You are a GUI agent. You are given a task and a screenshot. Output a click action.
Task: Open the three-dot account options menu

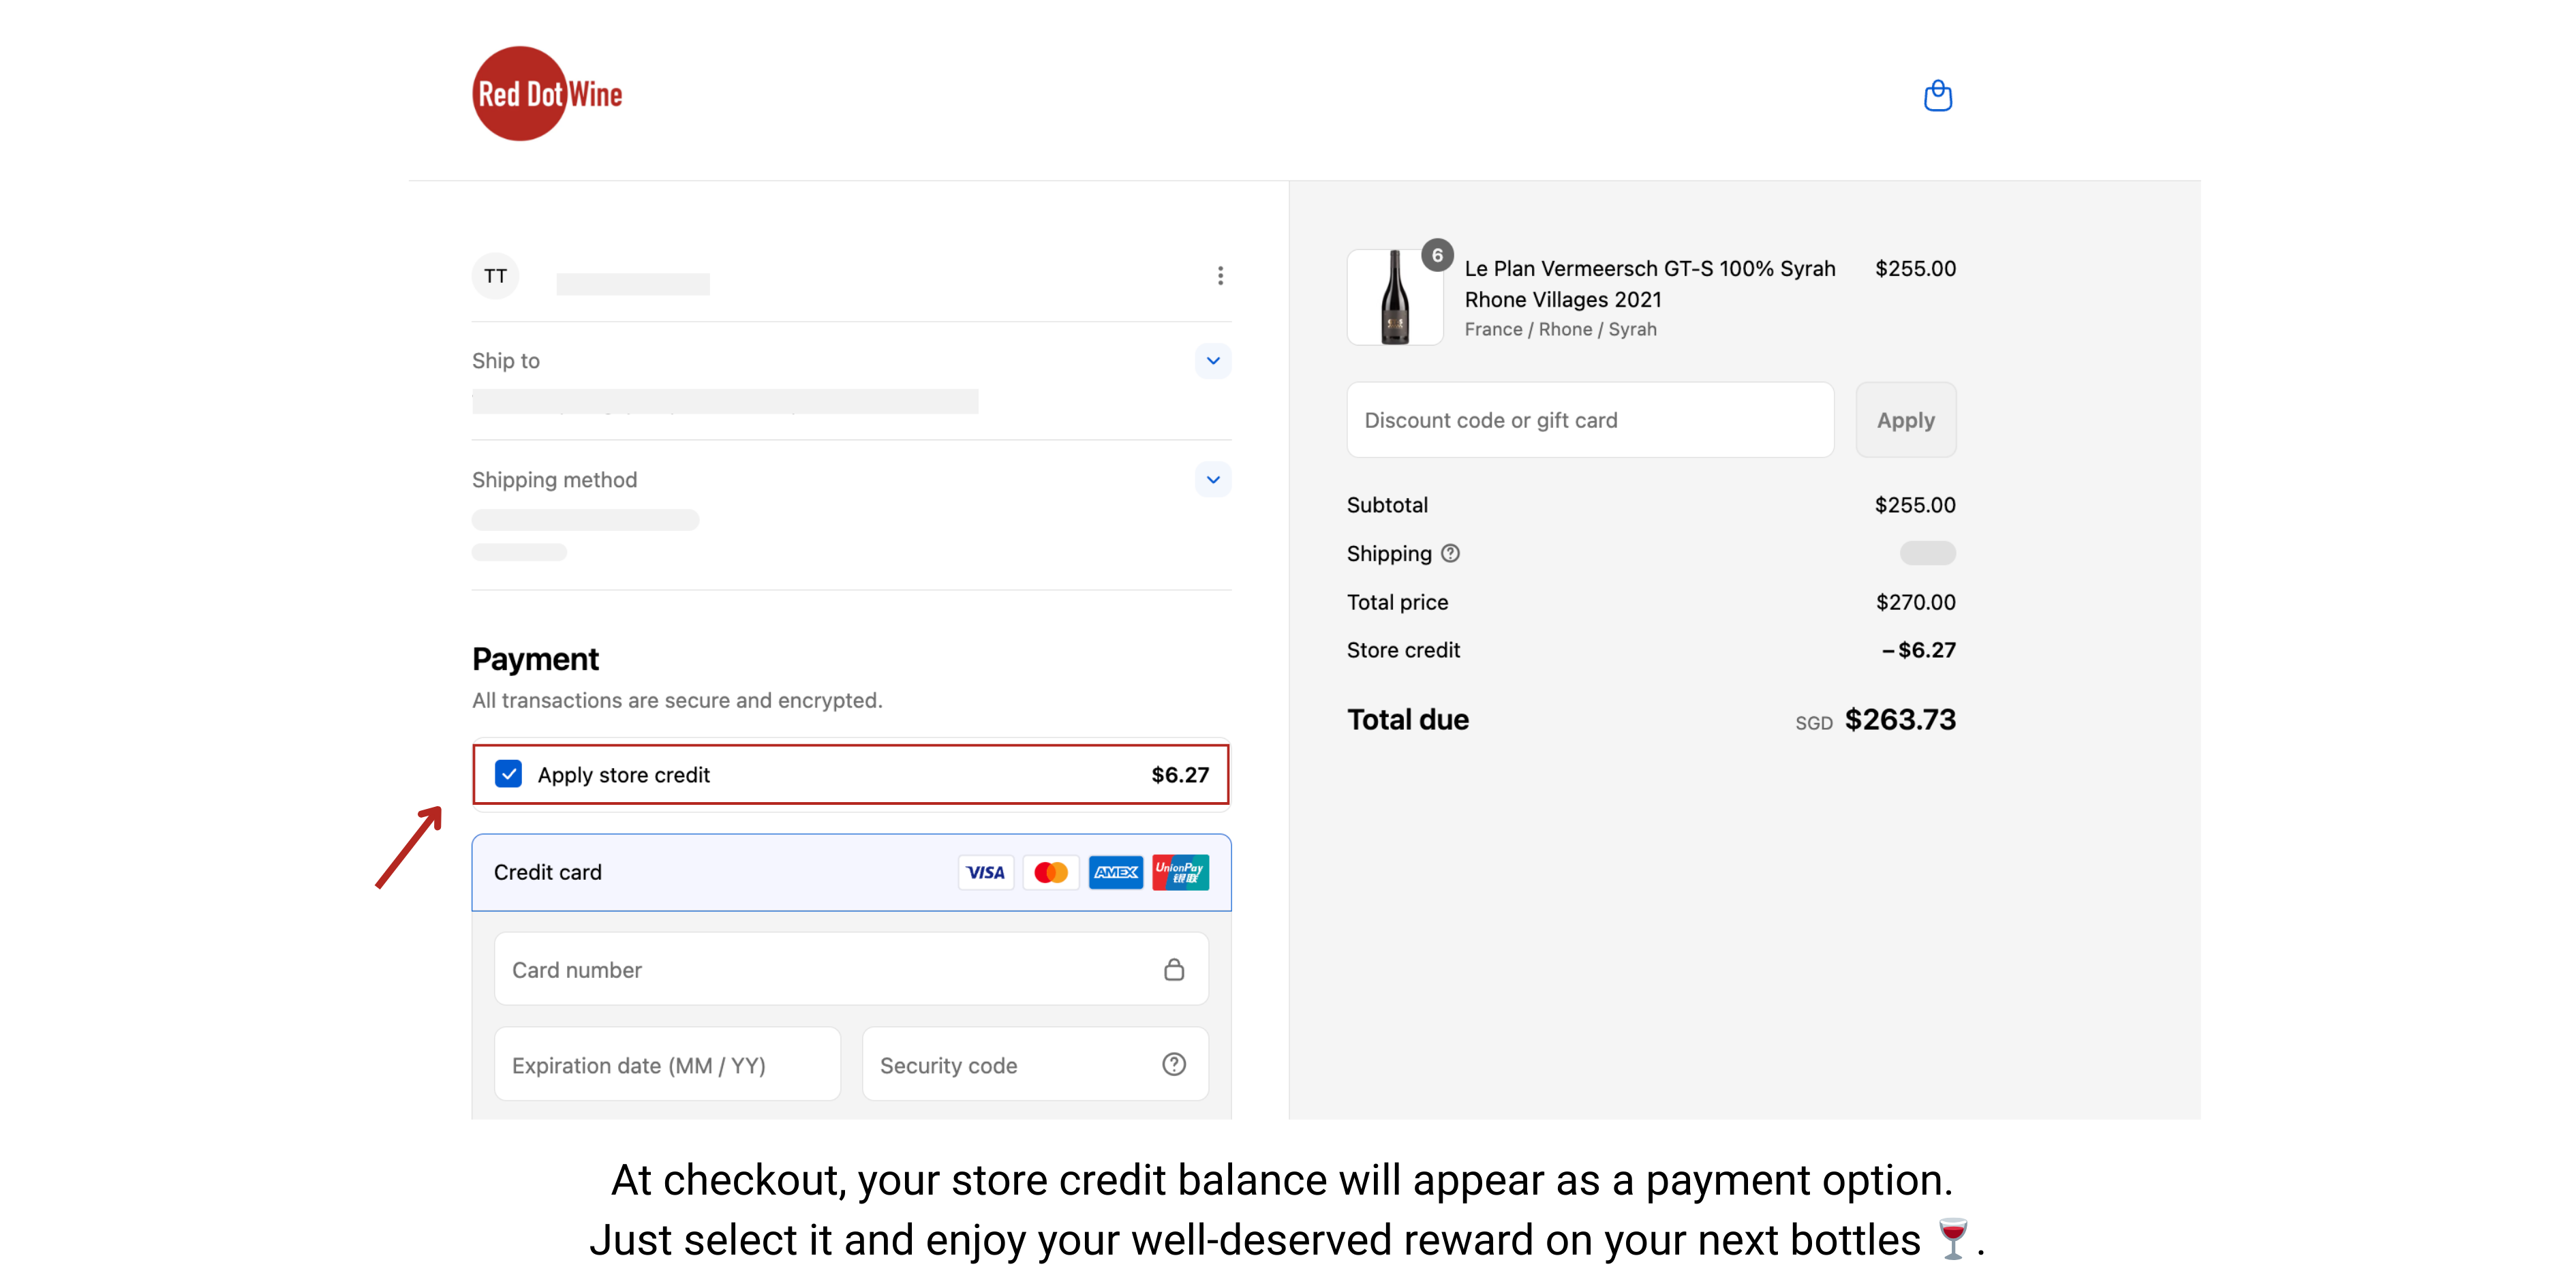point(1220,276)
